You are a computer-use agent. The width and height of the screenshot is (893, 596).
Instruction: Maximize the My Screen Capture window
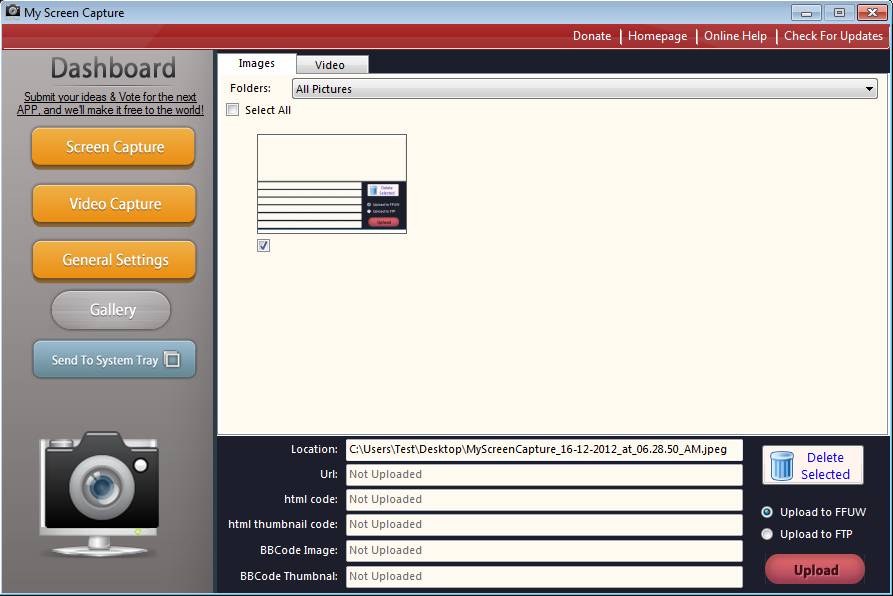click(x=839, y=13)
